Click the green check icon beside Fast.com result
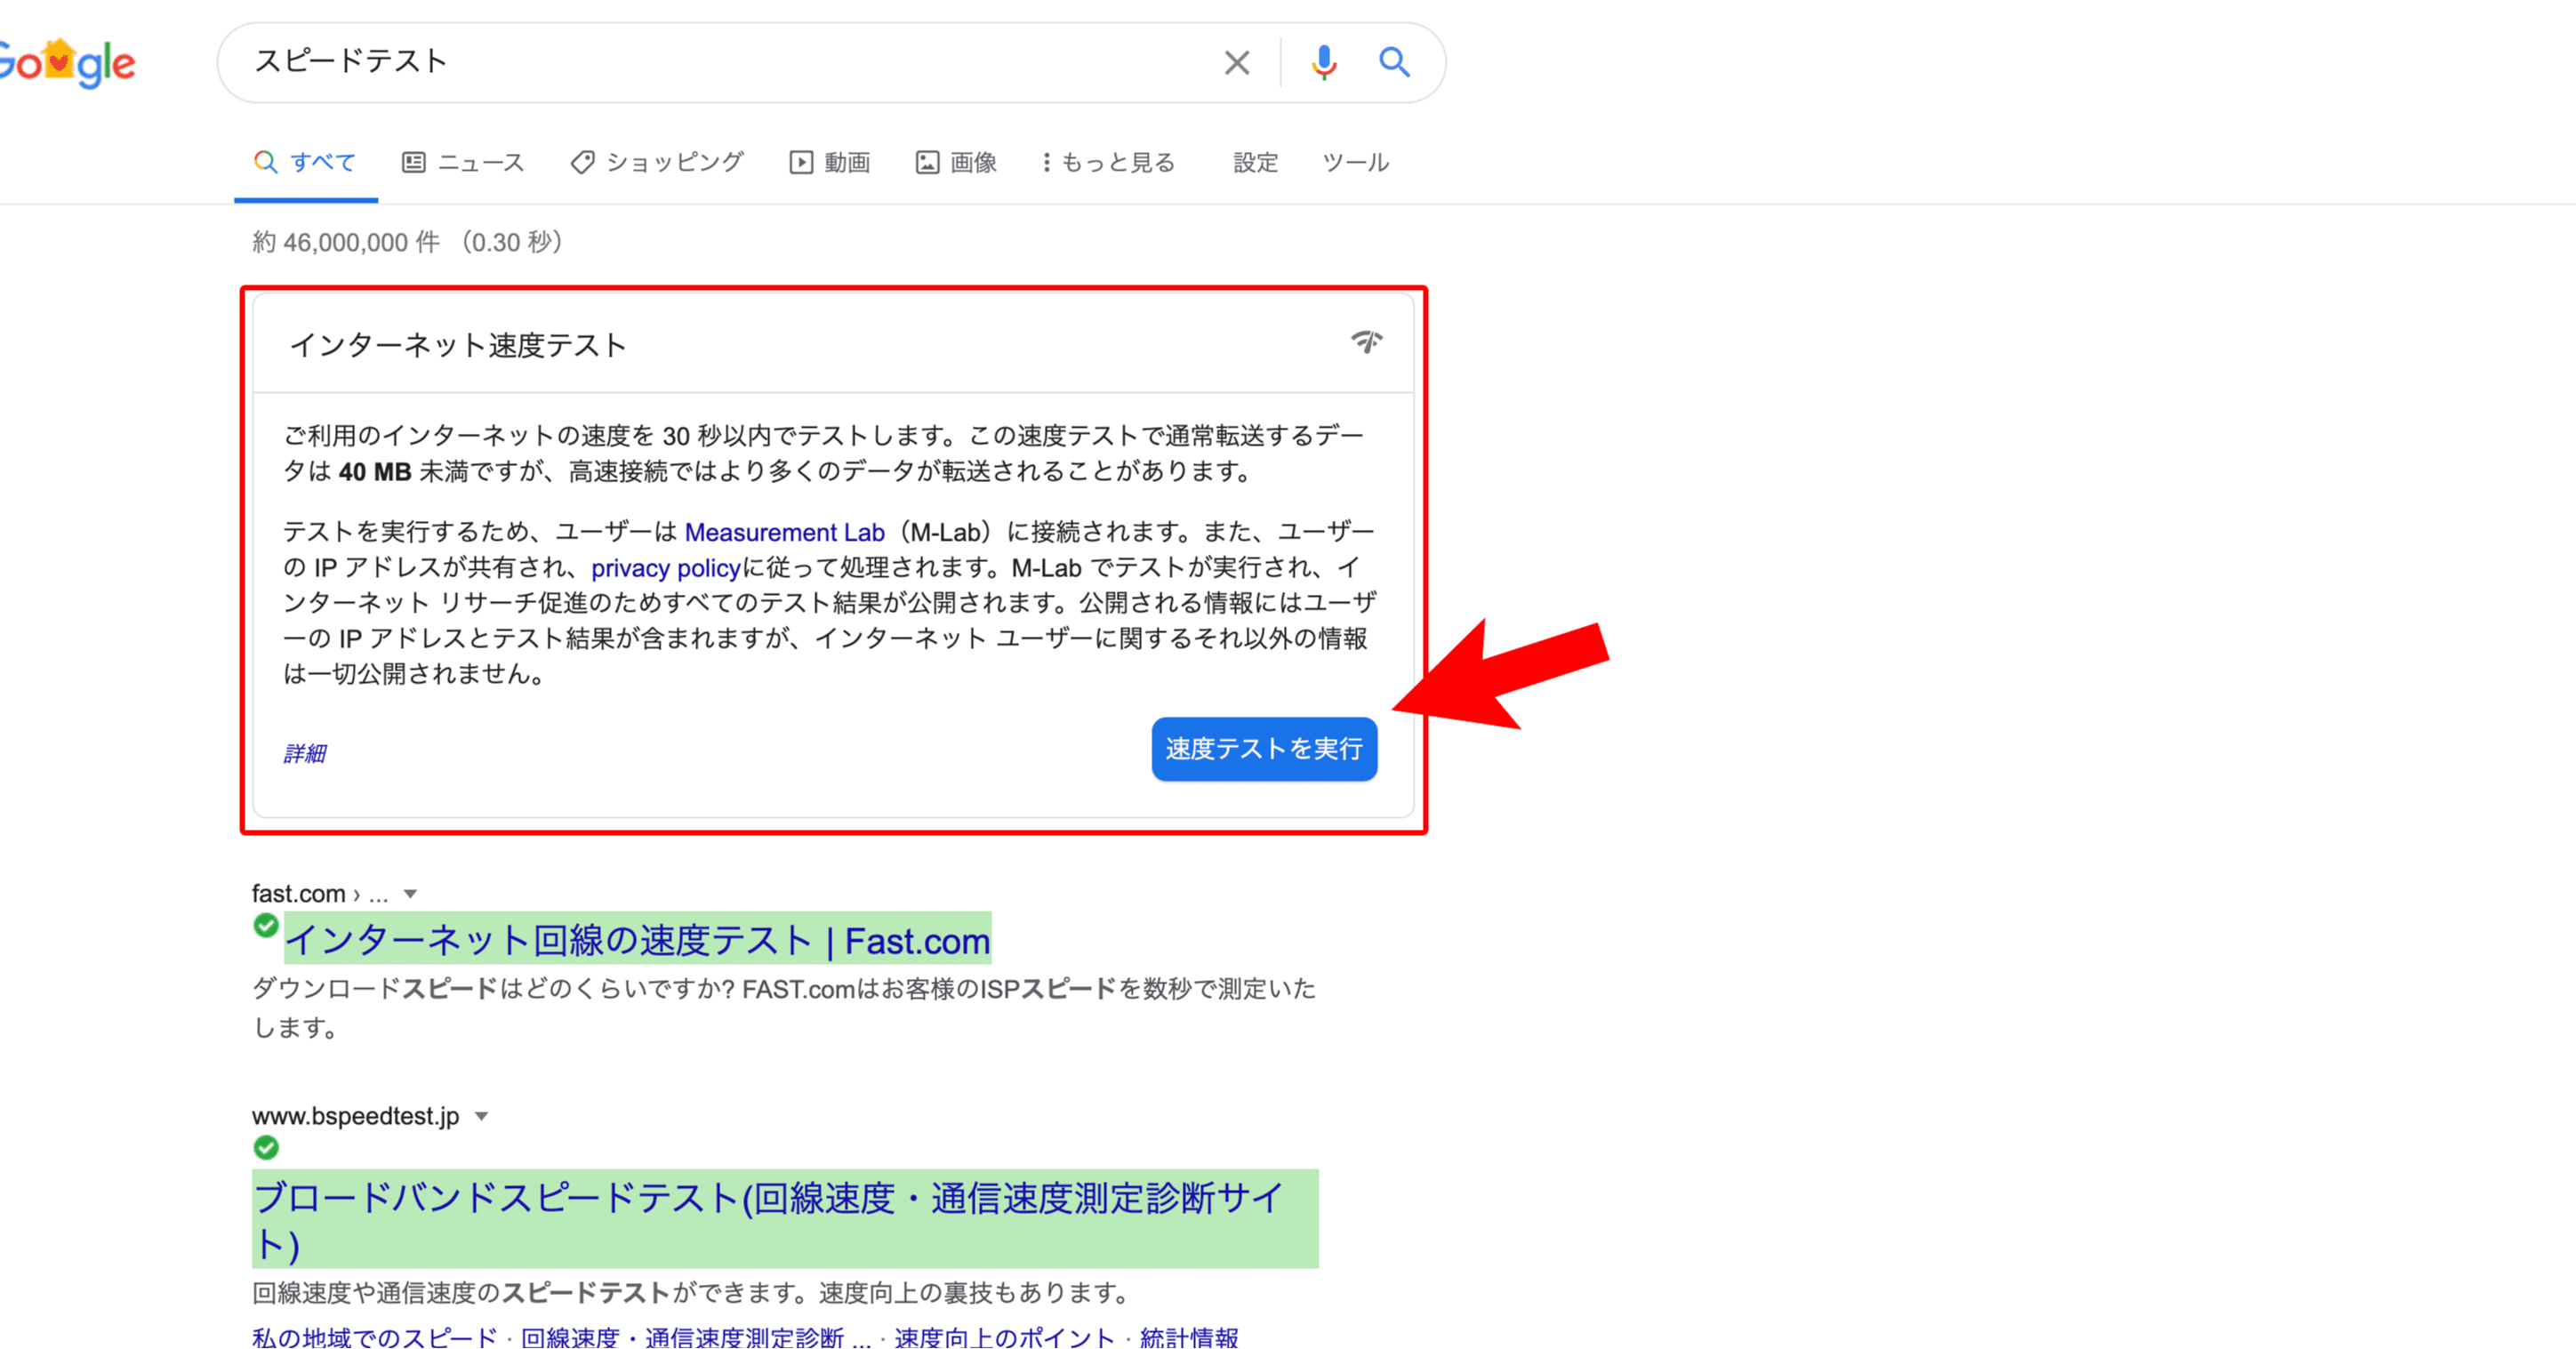This screenshot has width=2576, height=1349. click(266, 926)
